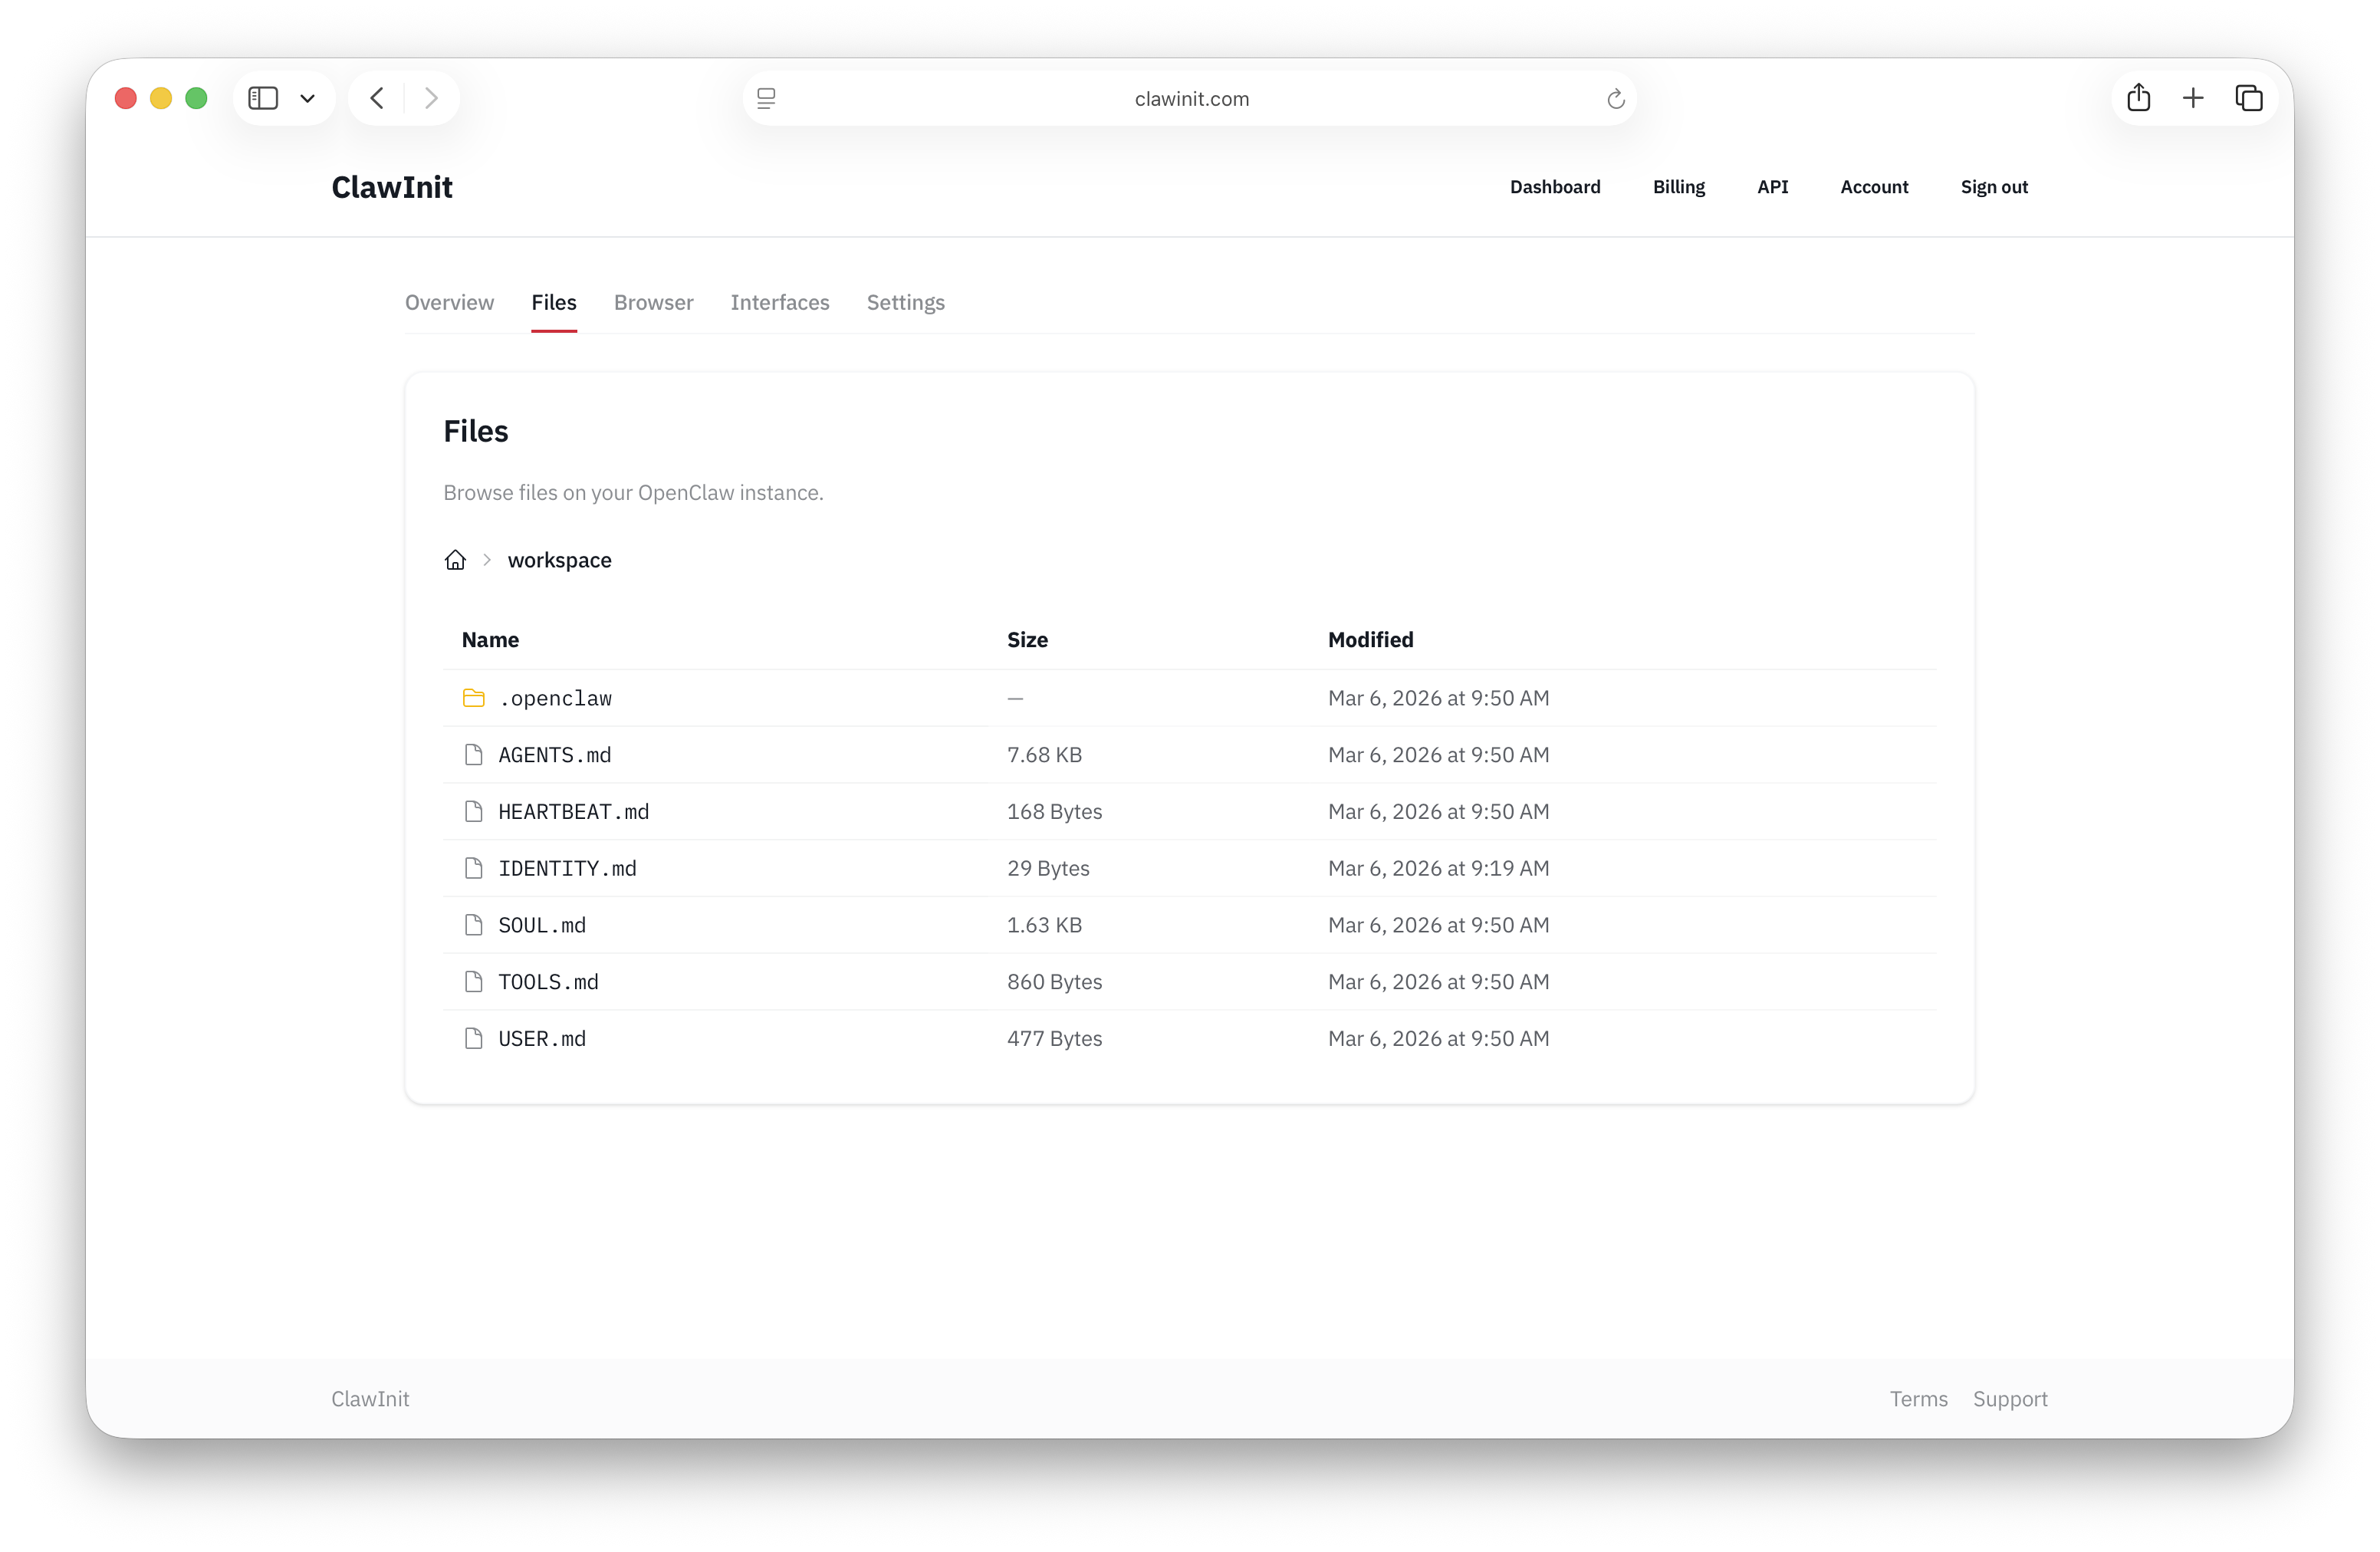Select the Settings tab
Viewport: 2380px width, 1552px height.
point(905,302)
